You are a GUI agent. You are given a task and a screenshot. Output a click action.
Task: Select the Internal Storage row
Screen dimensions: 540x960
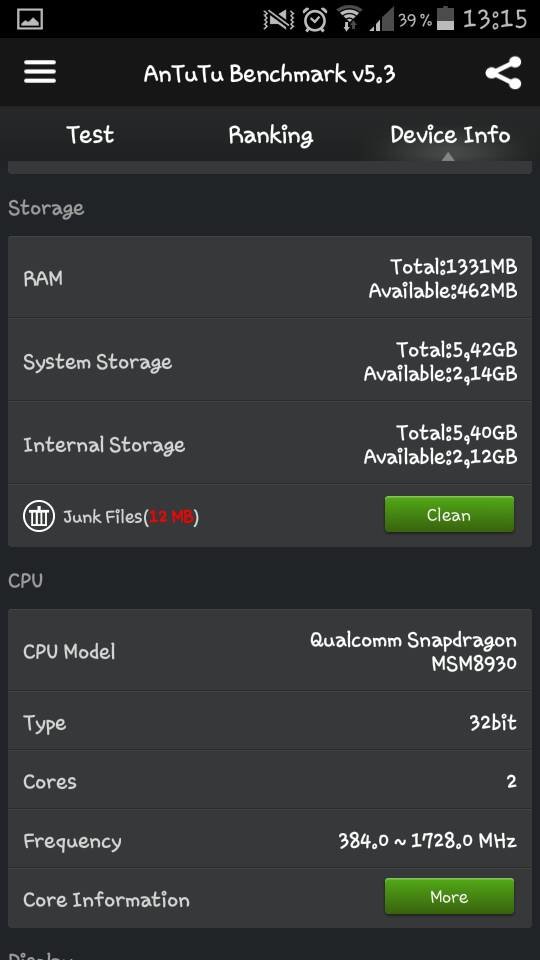click(270, 444)
